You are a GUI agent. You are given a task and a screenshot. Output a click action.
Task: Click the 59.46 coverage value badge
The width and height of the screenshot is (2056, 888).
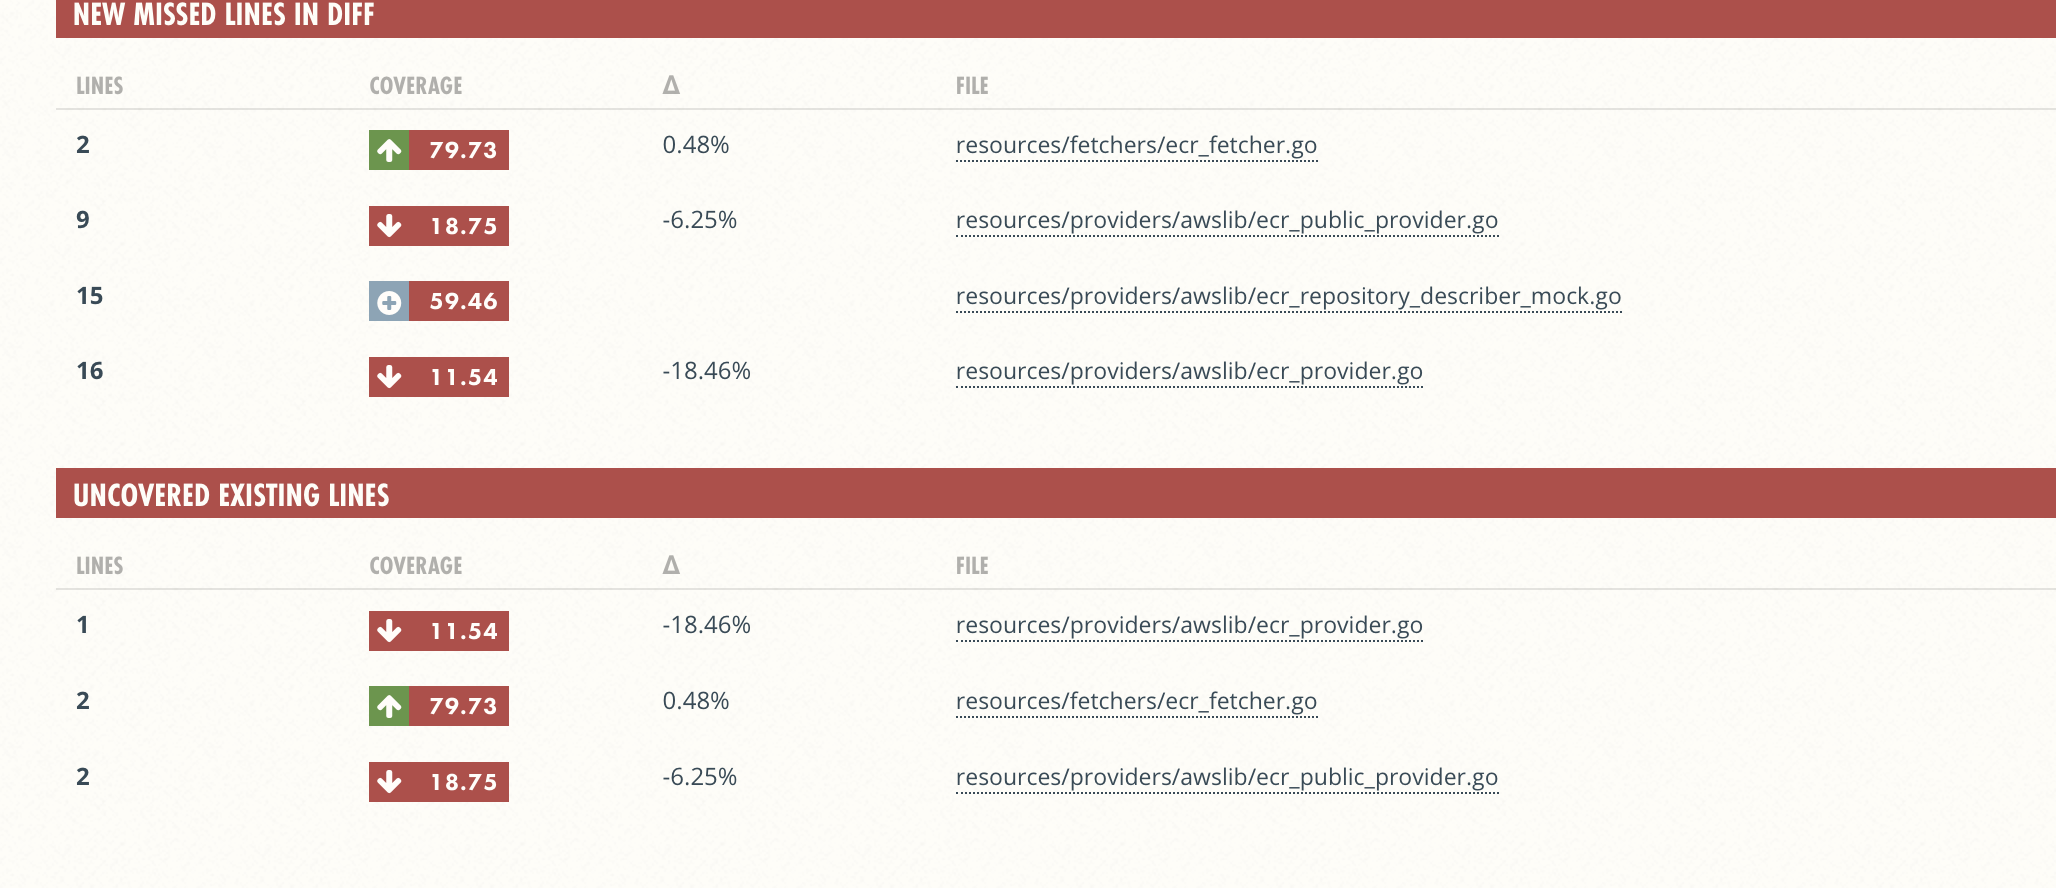tap(459, 301)
